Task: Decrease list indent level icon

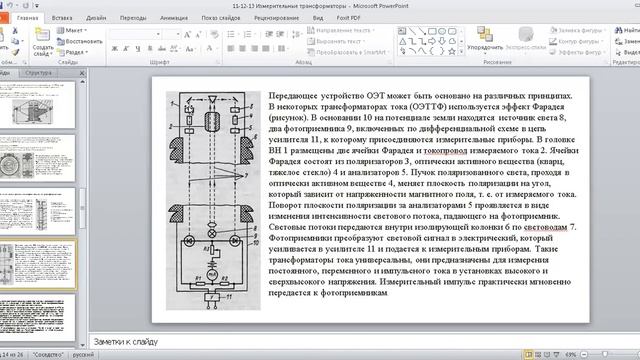Action: coord(269,35)
